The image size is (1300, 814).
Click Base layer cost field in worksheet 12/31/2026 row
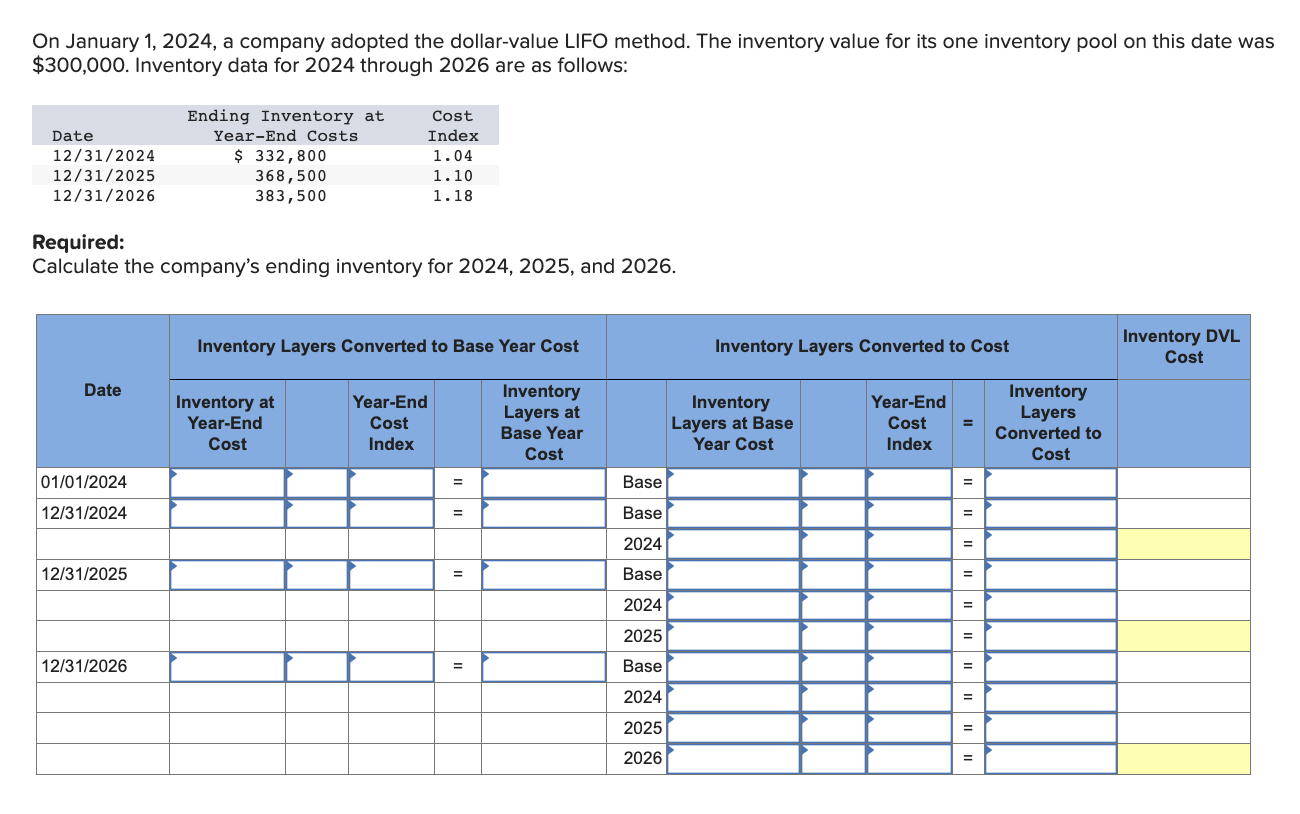733,666
